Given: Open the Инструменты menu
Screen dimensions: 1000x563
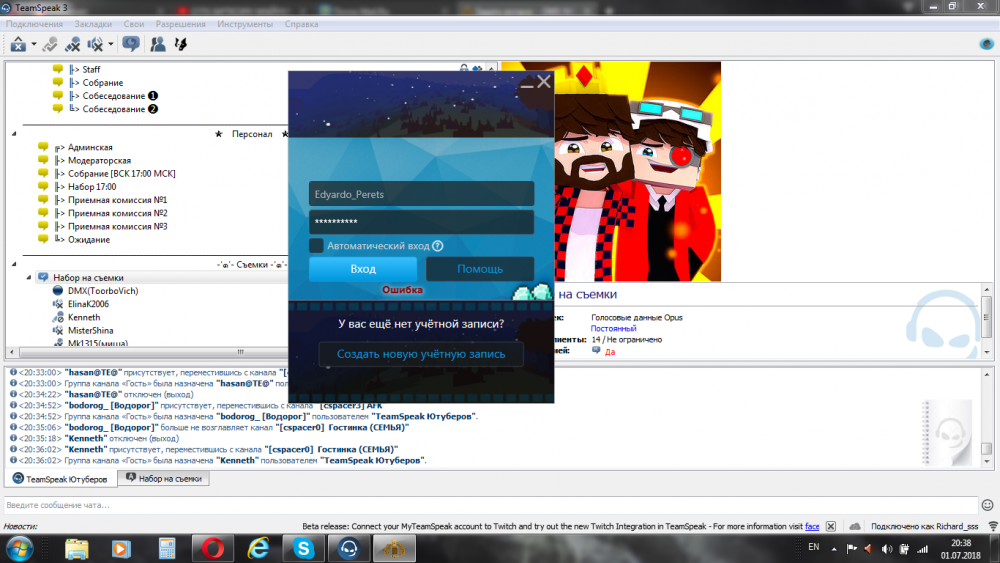Looking at the screenshot, I should coord(244,23).
